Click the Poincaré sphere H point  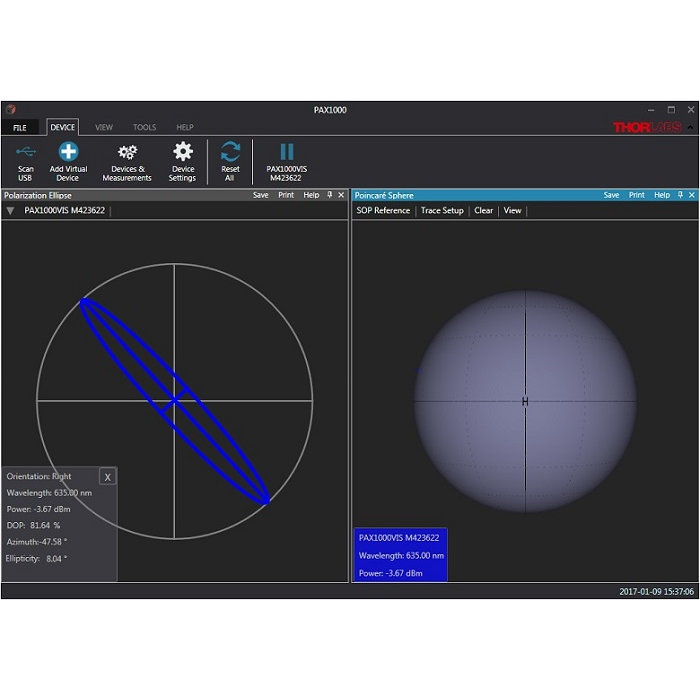tap(525, 402)
